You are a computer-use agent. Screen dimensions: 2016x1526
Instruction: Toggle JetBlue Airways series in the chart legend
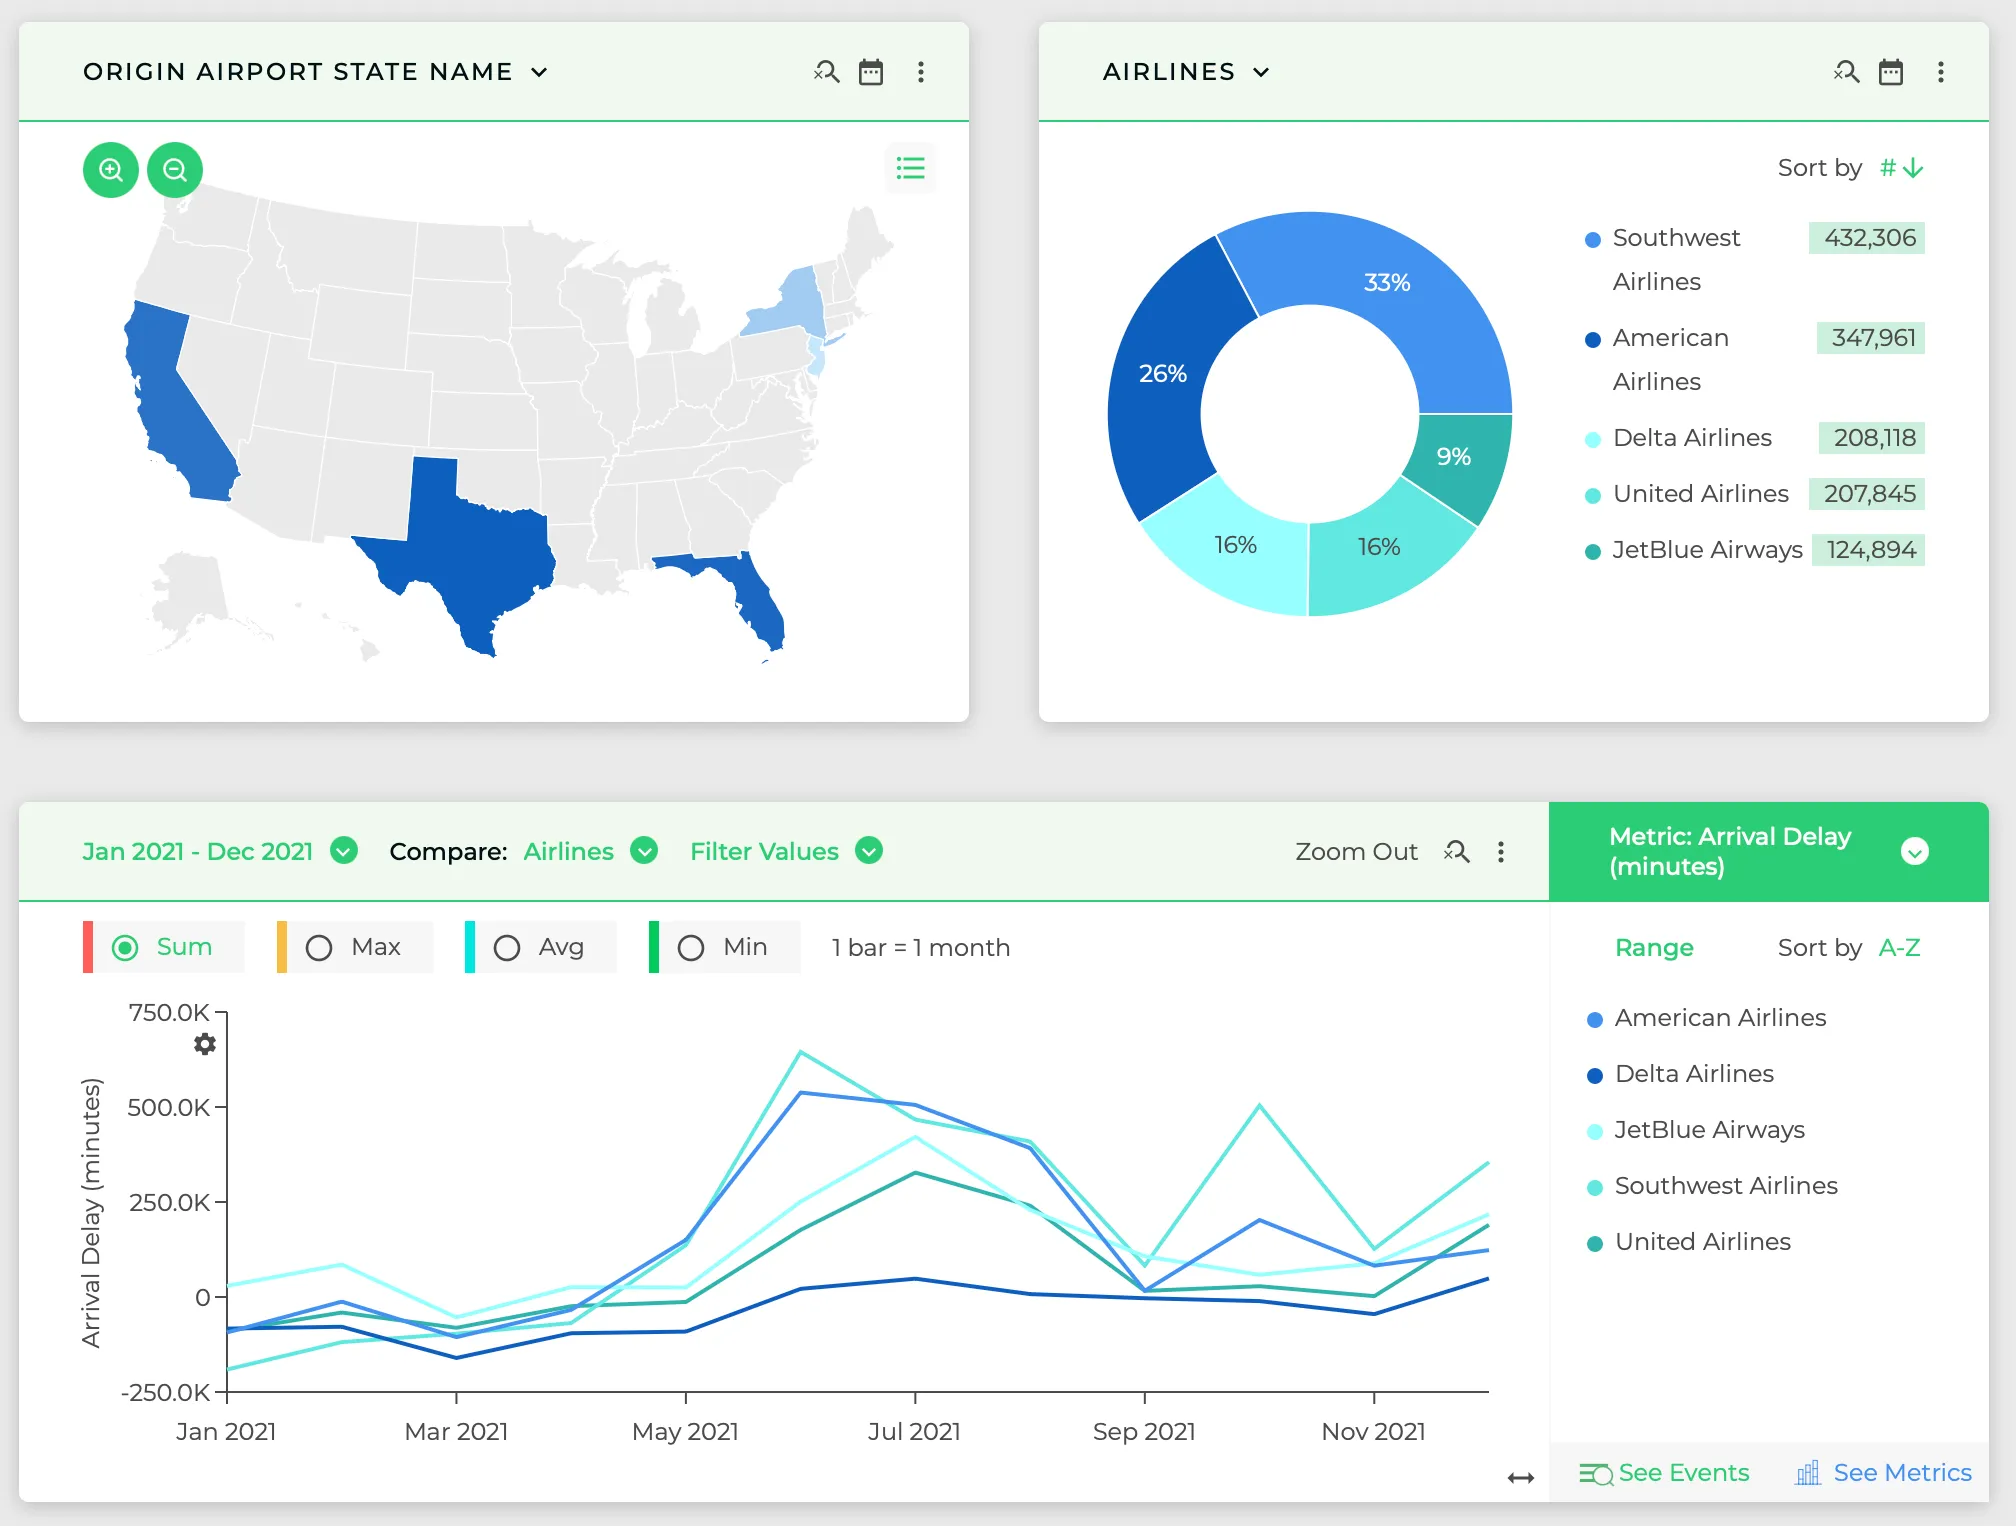point(1696,1130)
